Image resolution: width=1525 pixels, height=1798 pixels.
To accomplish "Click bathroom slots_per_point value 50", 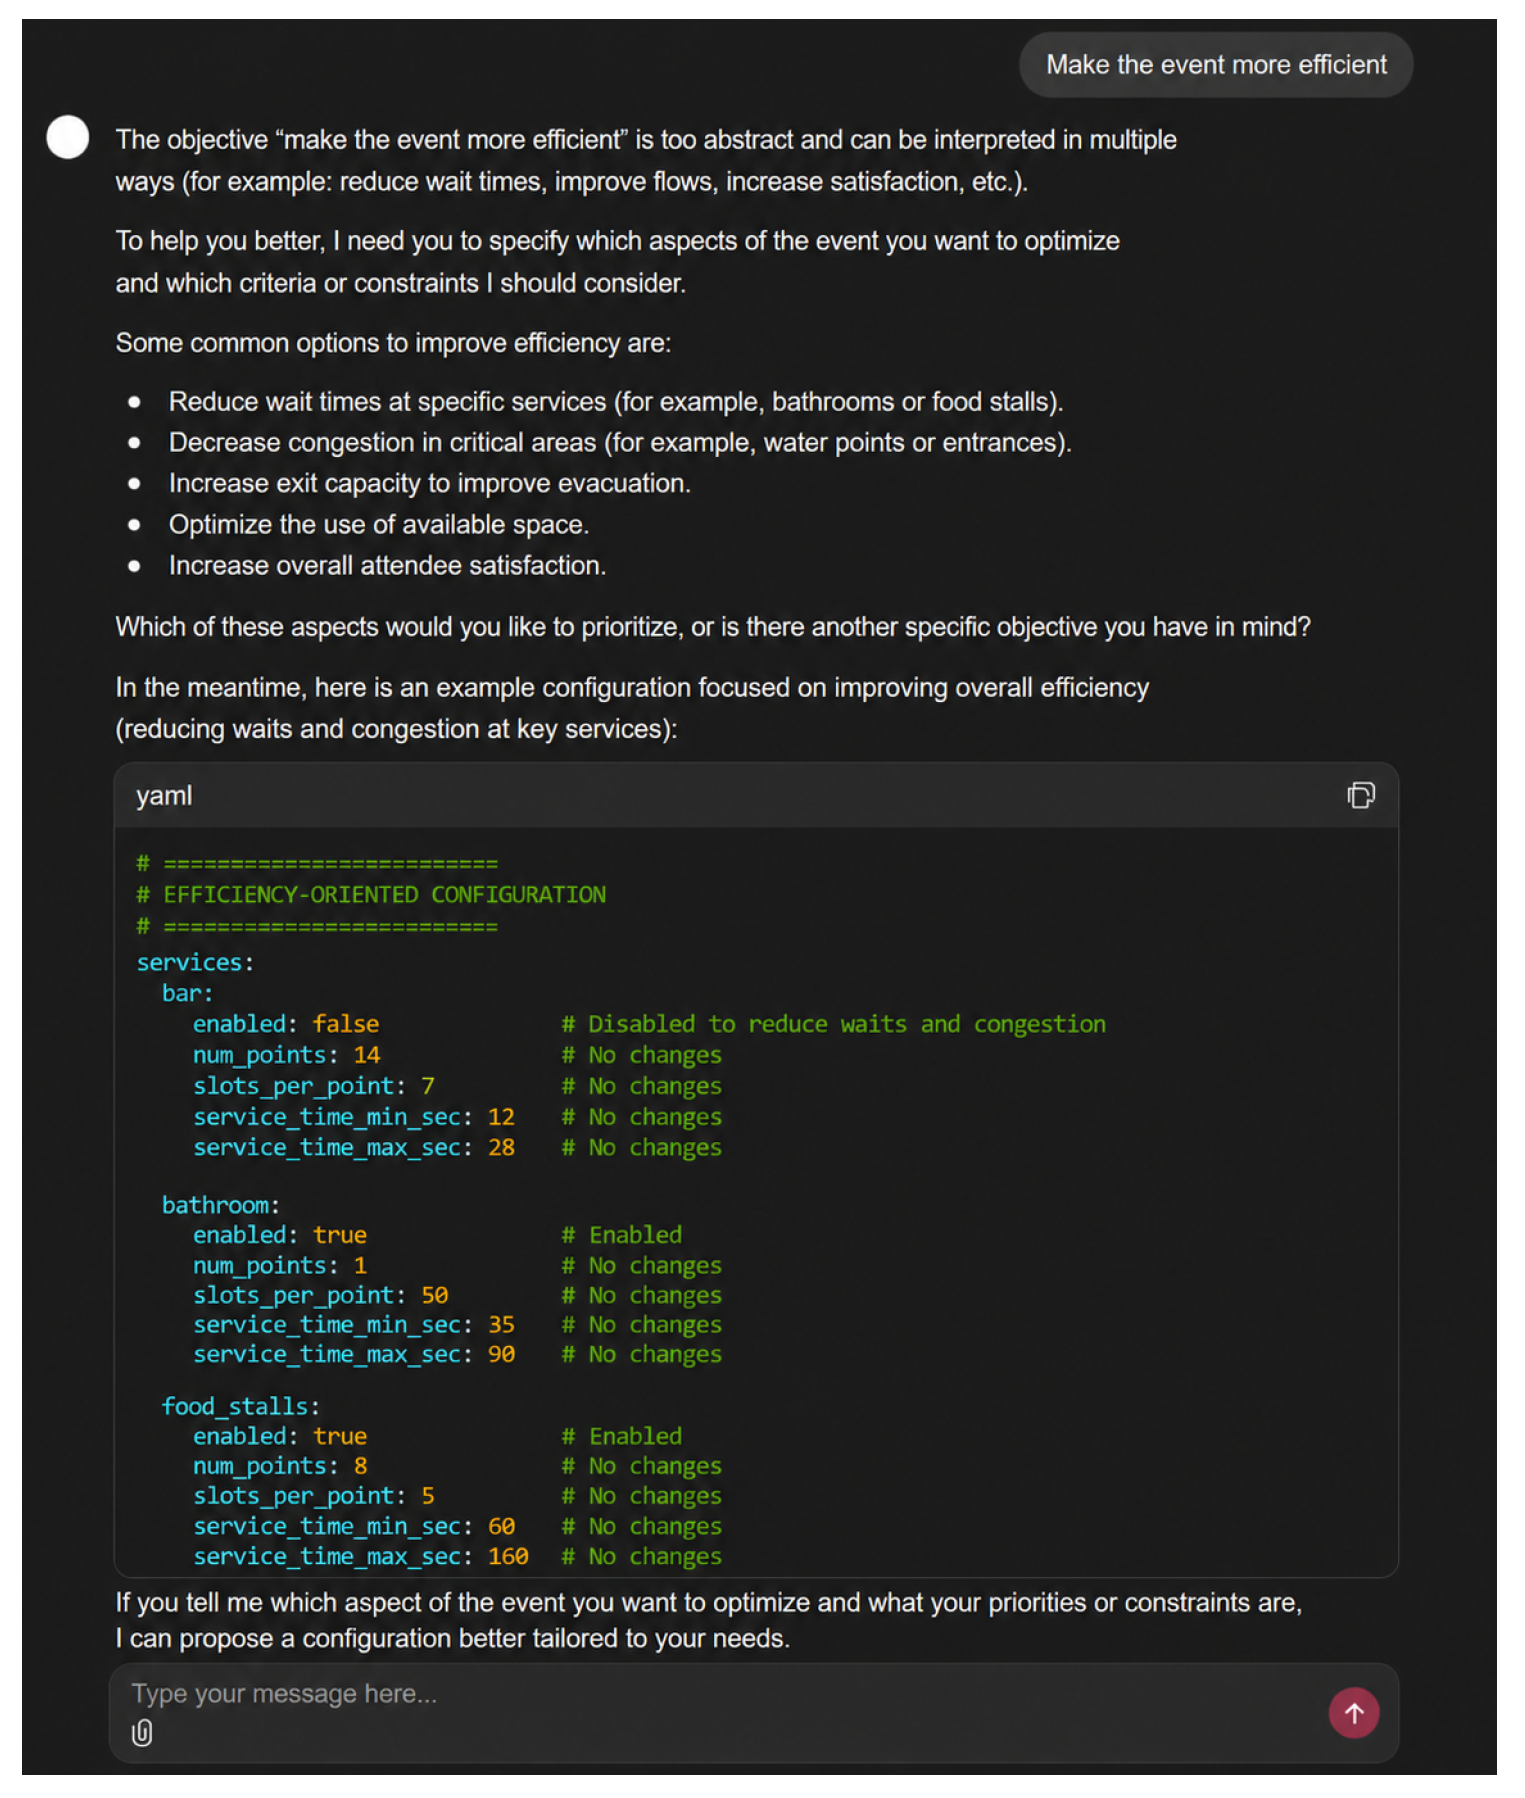I will (435, 1295).
